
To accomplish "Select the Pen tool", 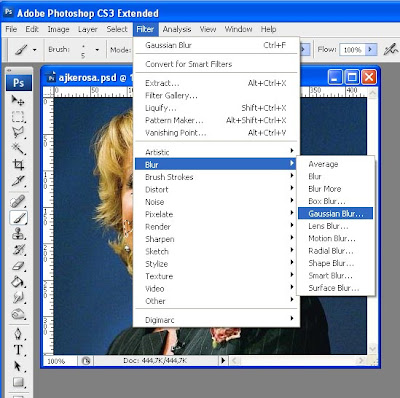I will tap(18, 334).
